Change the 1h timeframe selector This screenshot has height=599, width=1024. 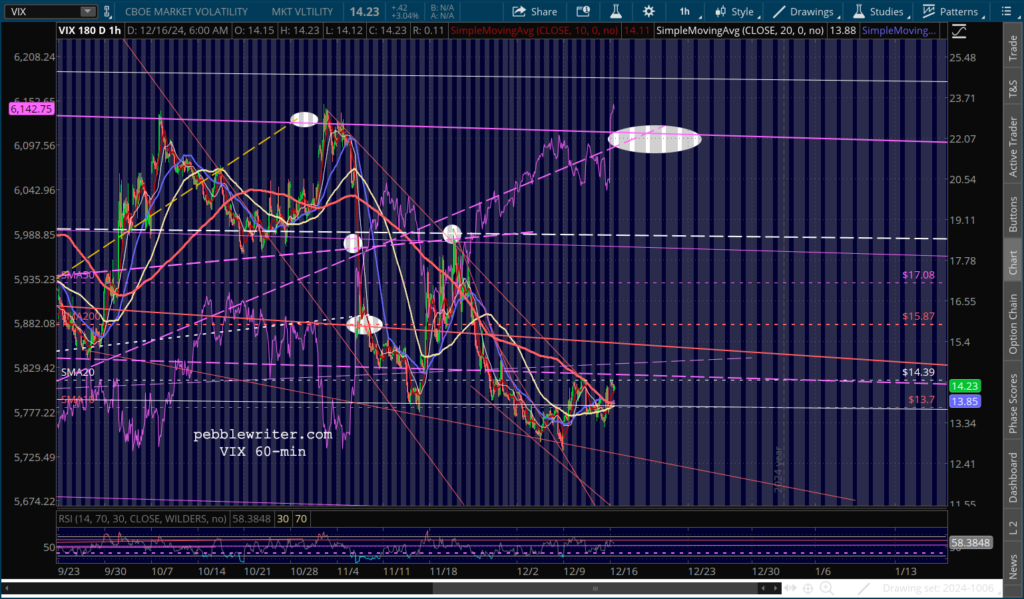(685, 11)
